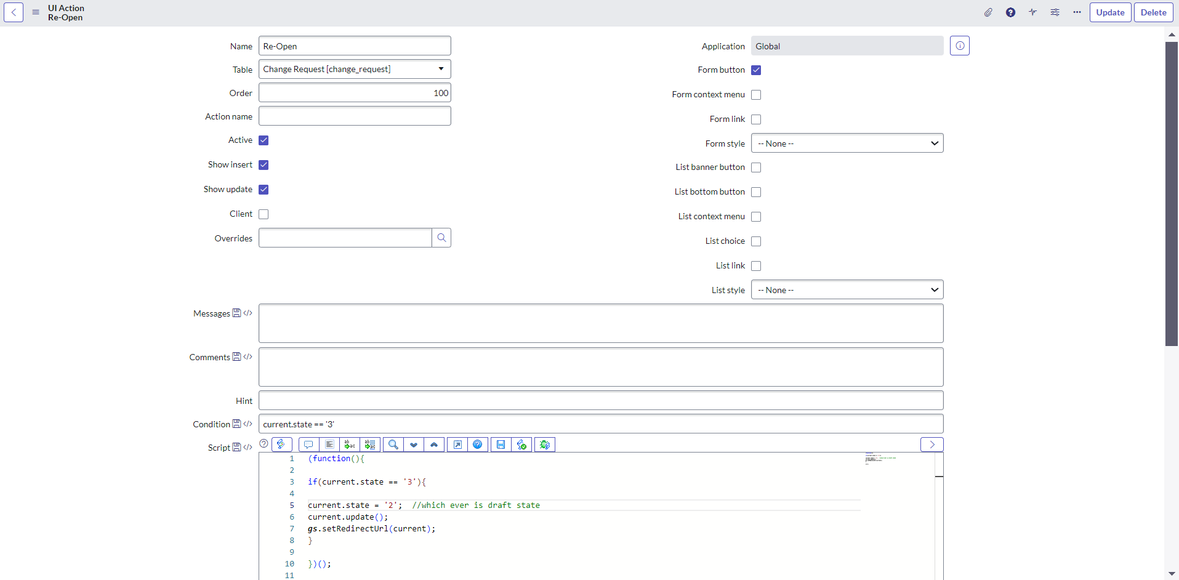Click the find previous up-arrow icon
This screenshot has width=1179, height=580.
coord(434,445)
